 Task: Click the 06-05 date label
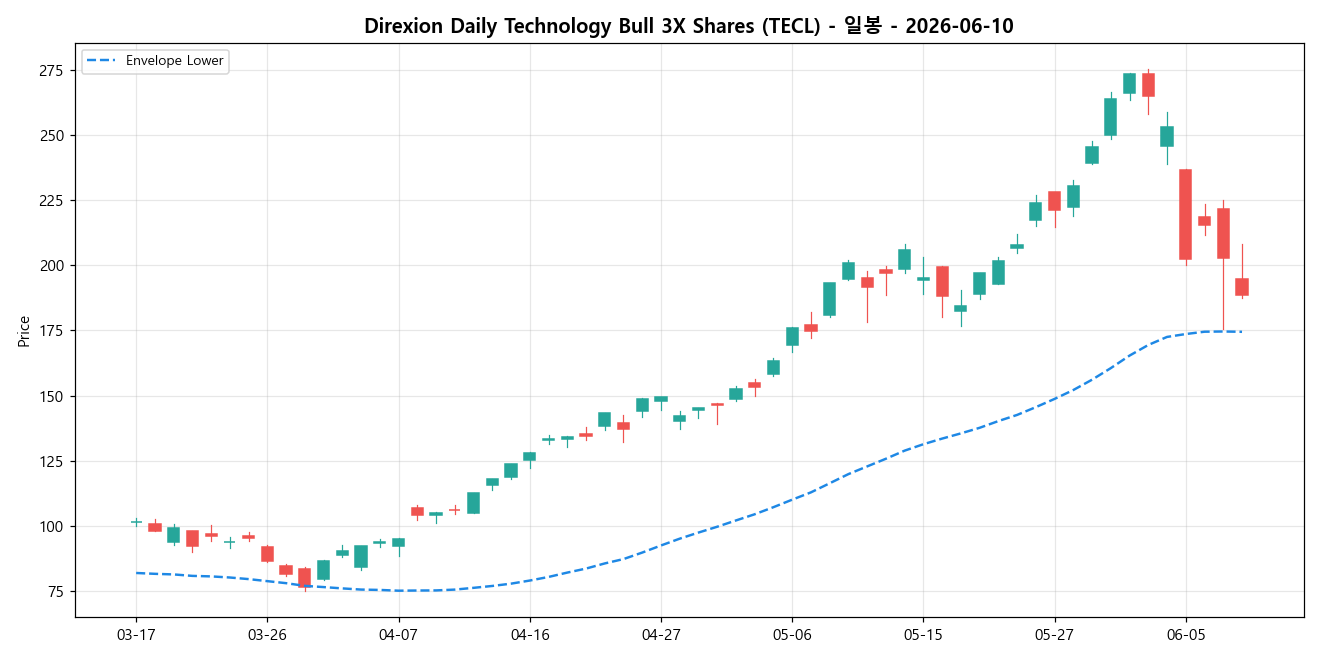tap(1186, 634)
